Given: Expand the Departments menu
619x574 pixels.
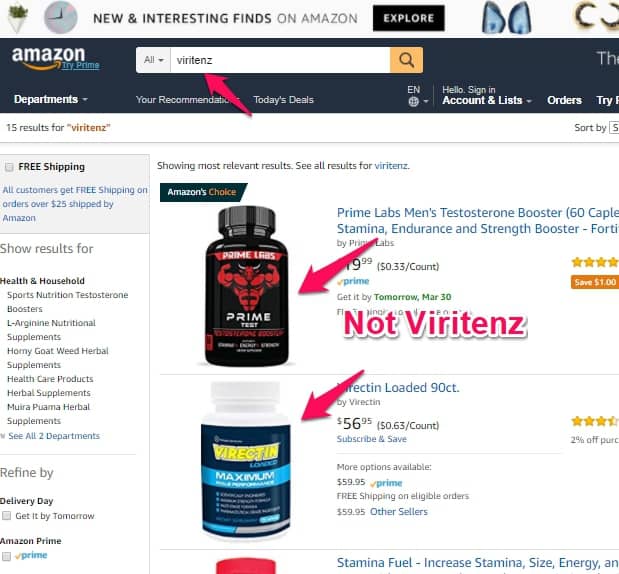Looking at the screenshot, I should pos(51,99).
